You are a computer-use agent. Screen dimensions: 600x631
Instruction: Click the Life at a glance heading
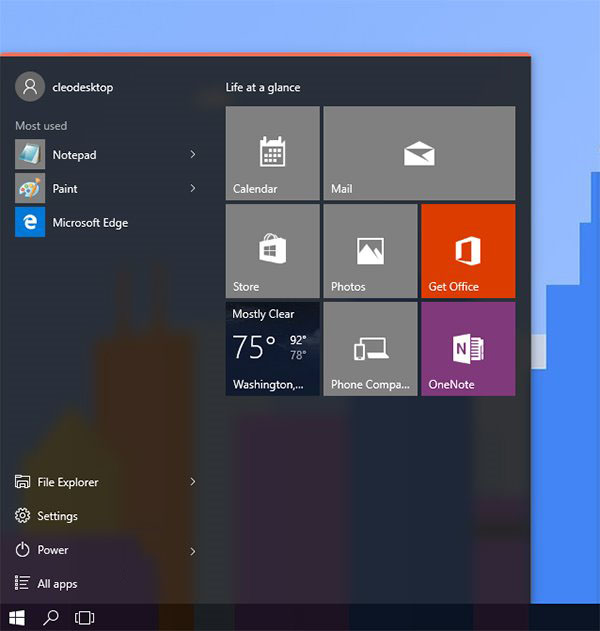263,88
